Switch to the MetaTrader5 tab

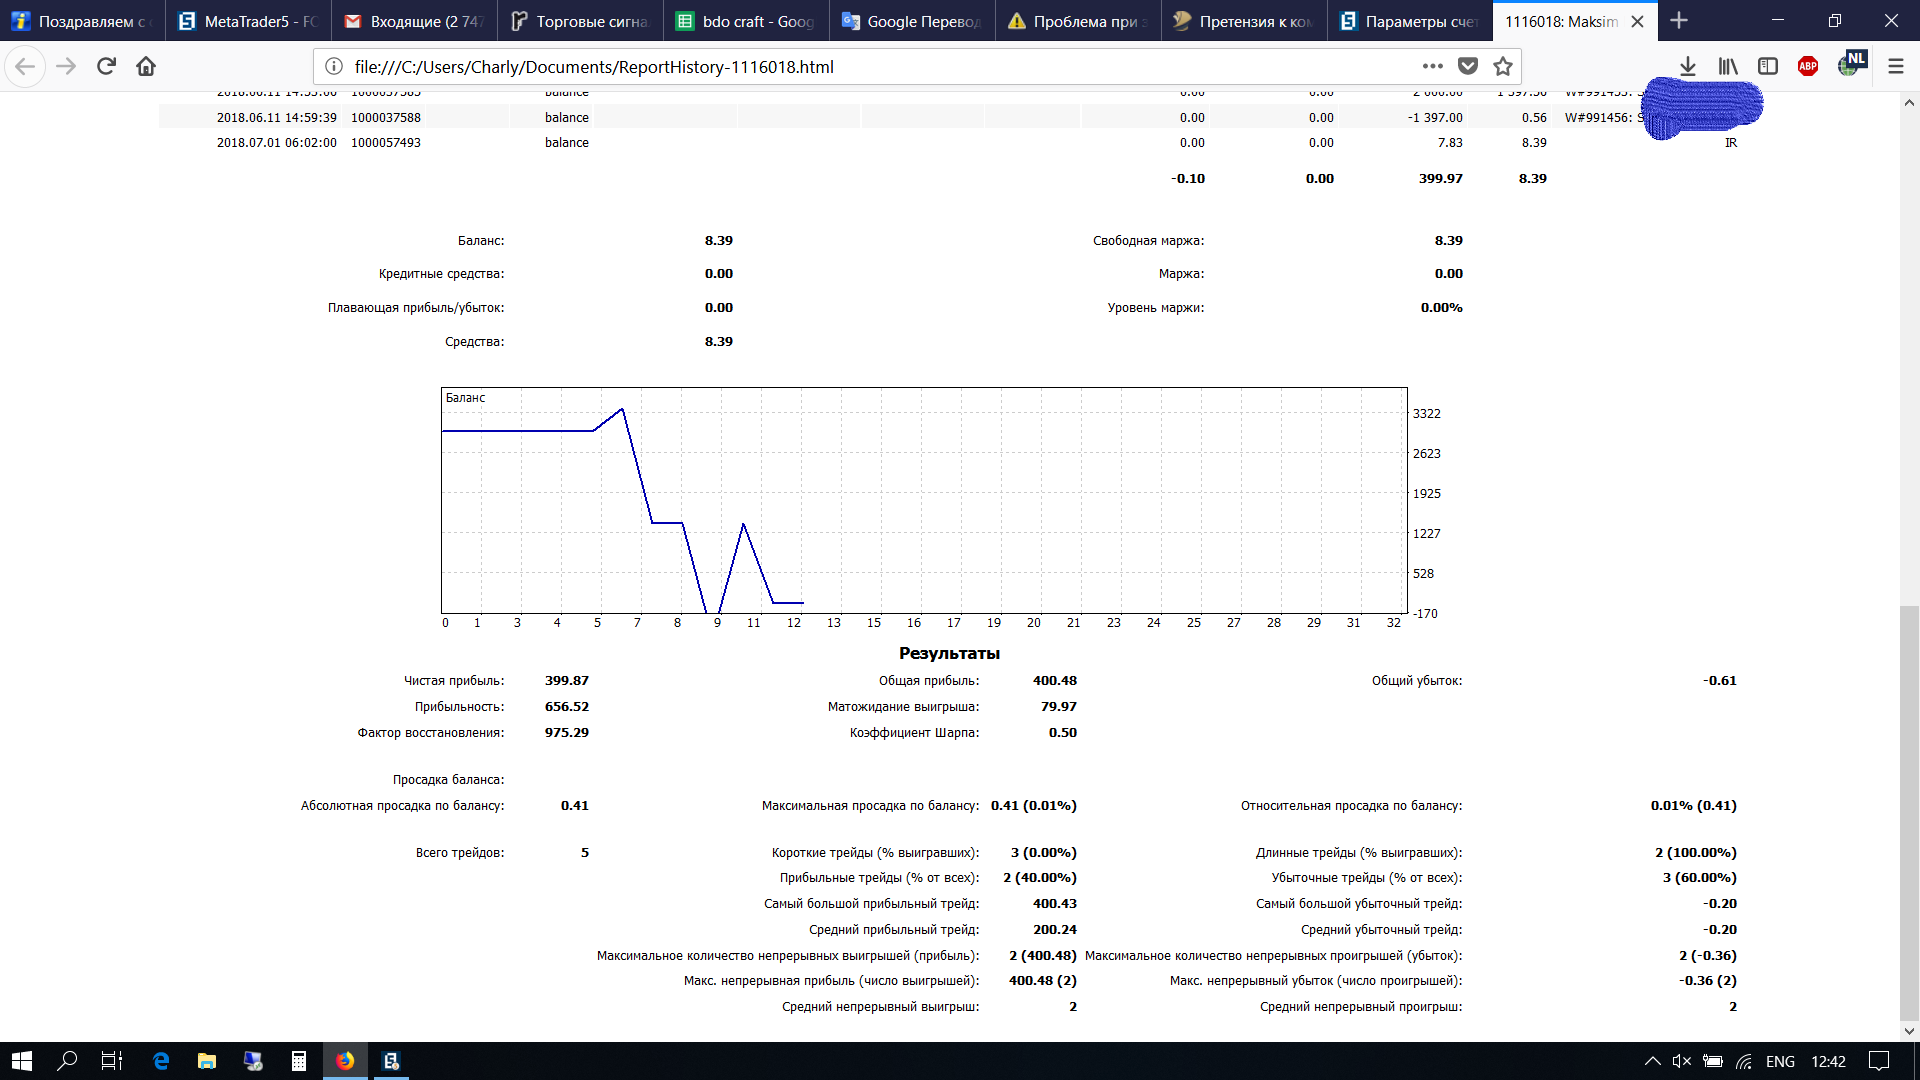[248, 21]
